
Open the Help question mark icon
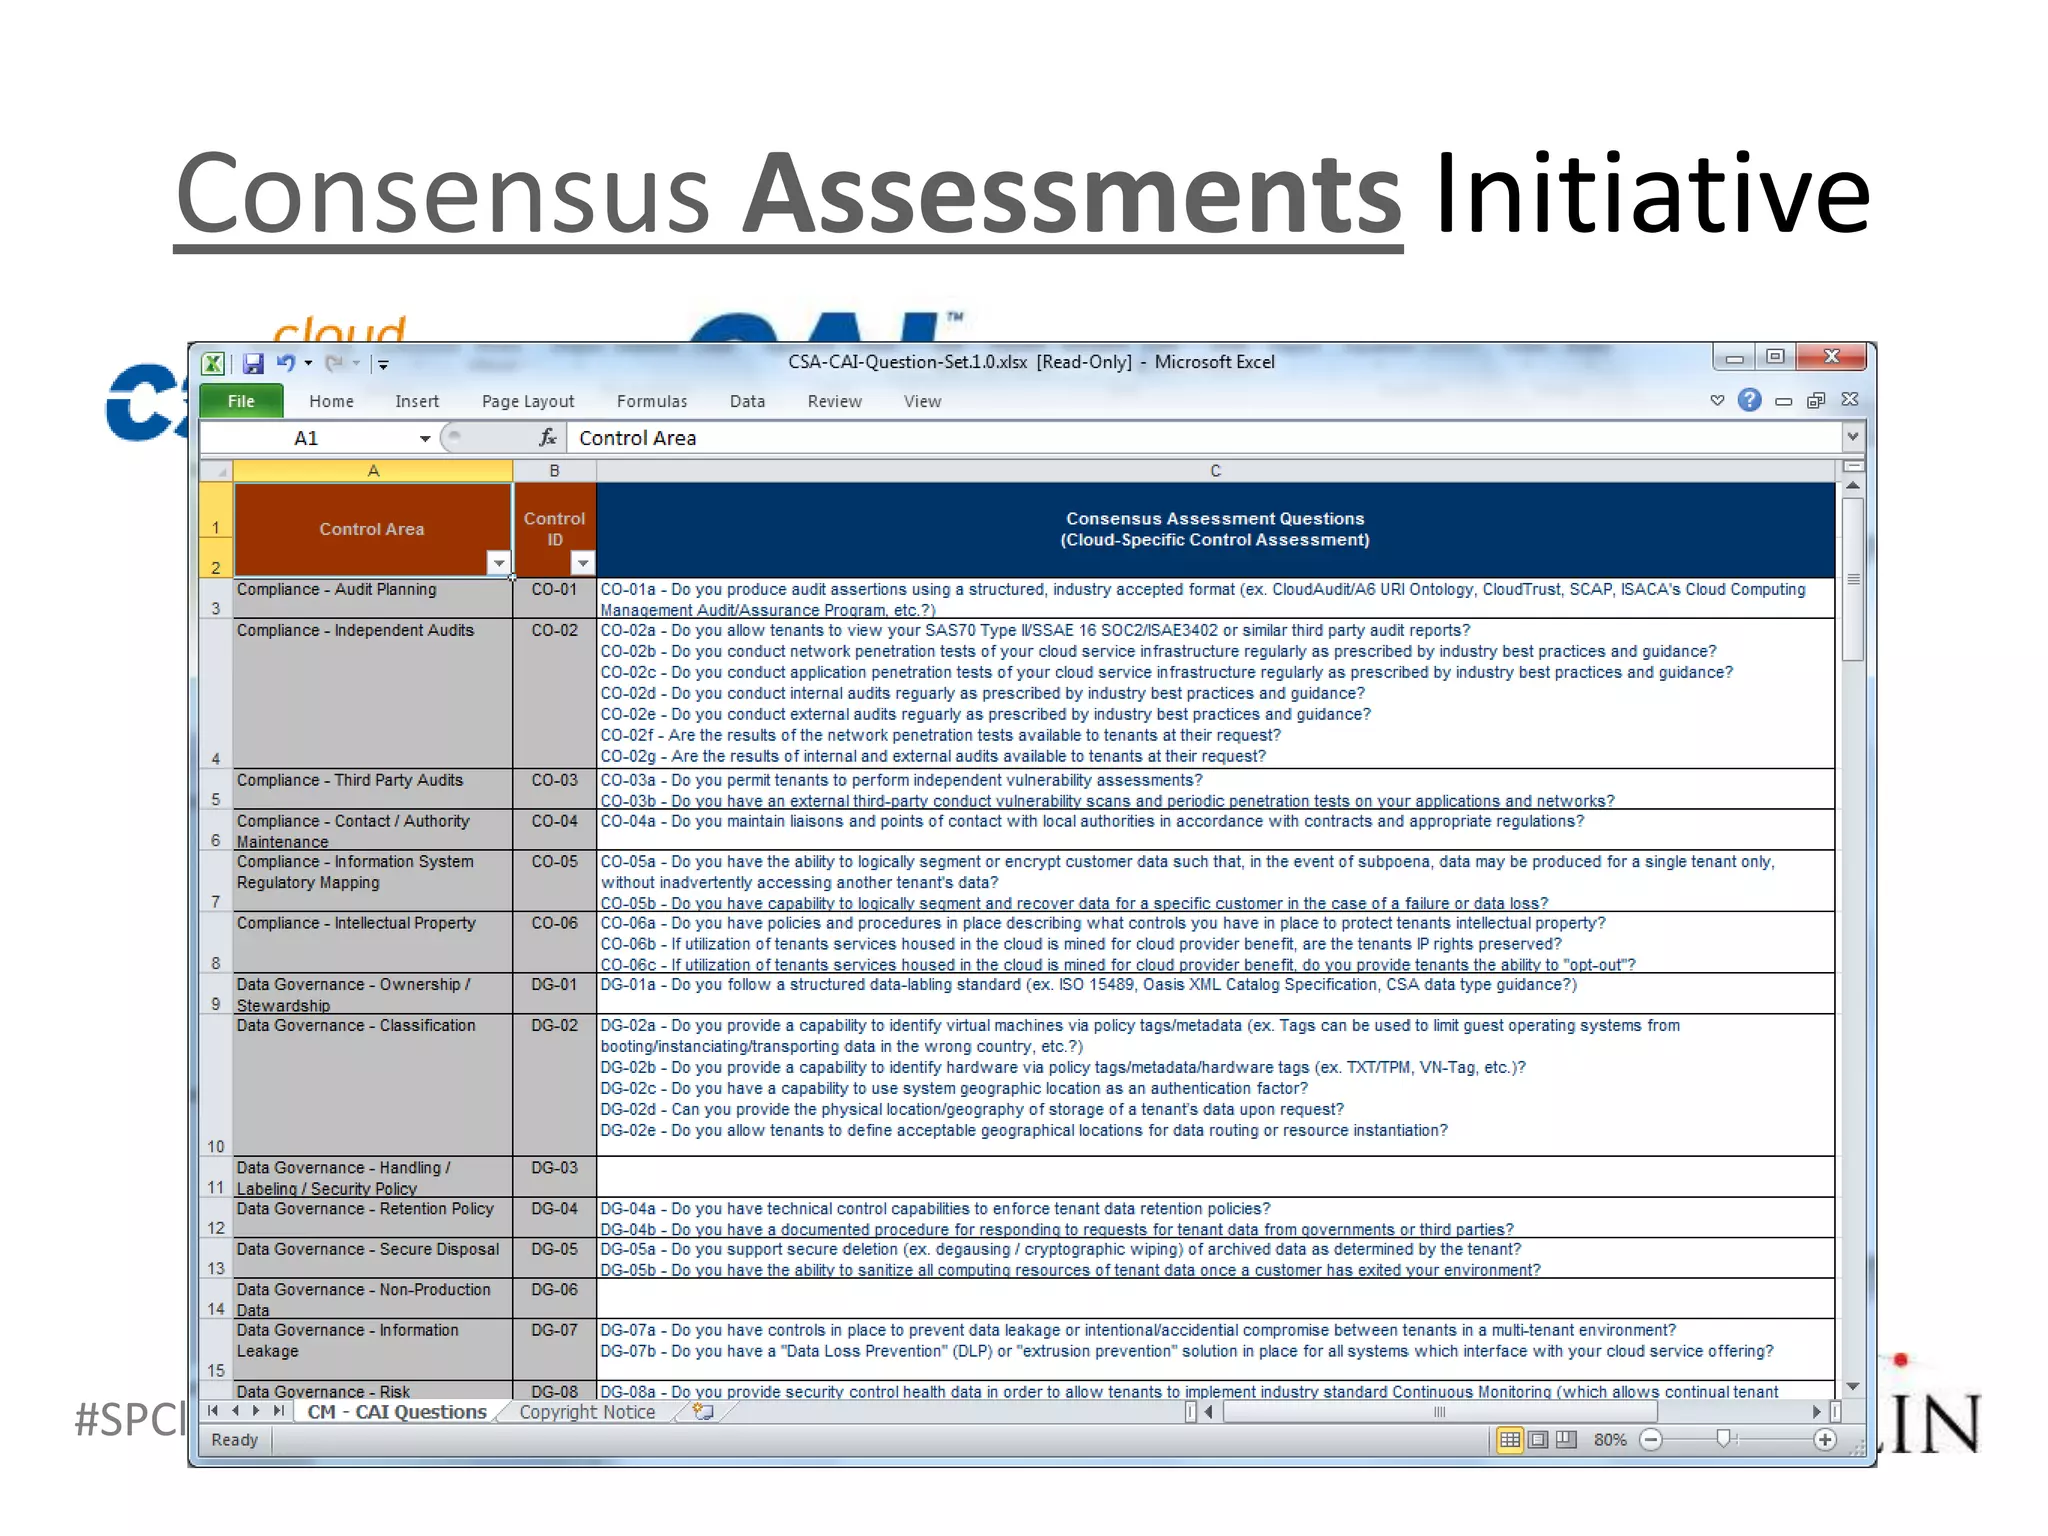[1749, 400]
